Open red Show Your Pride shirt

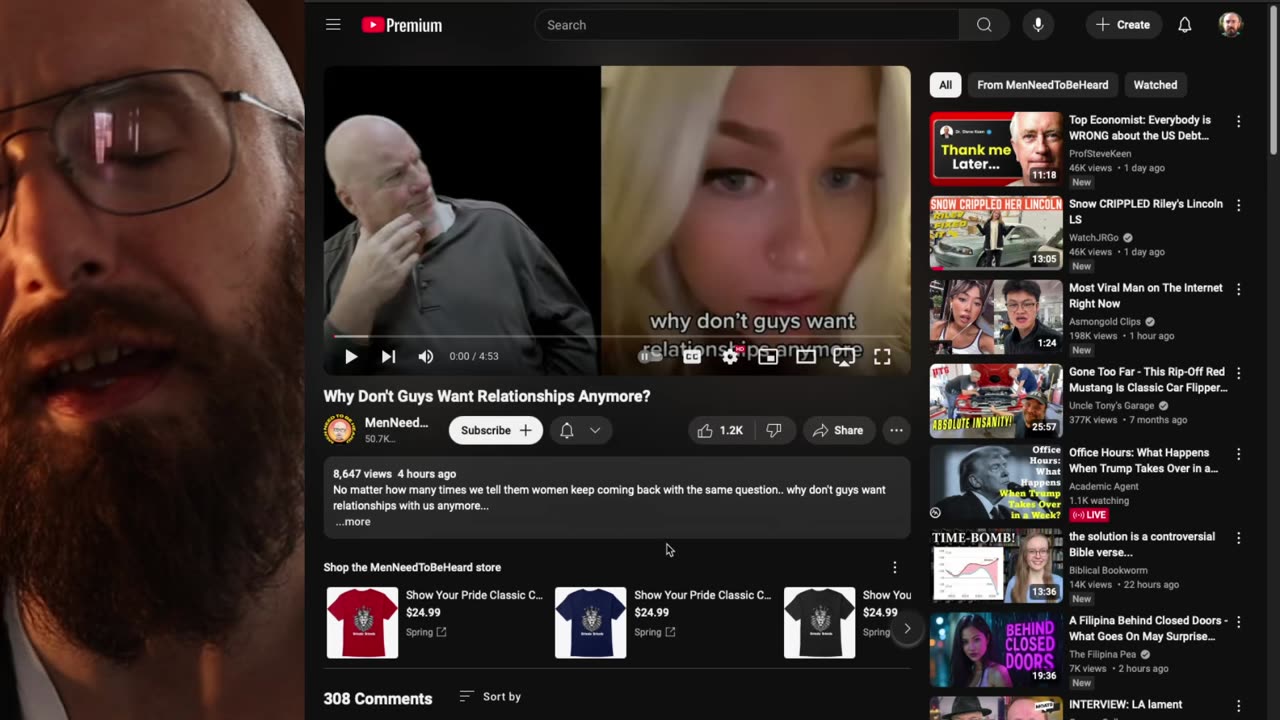coord(362,623)
